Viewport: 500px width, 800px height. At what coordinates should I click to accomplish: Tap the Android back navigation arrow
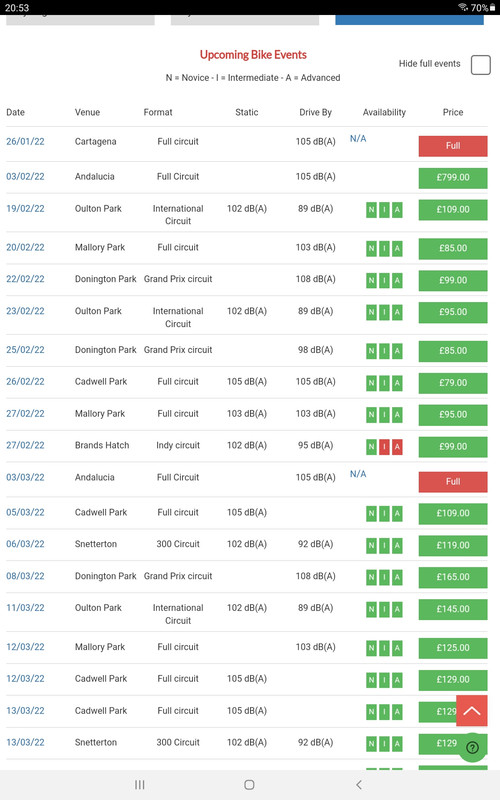[x=359, y=785]
